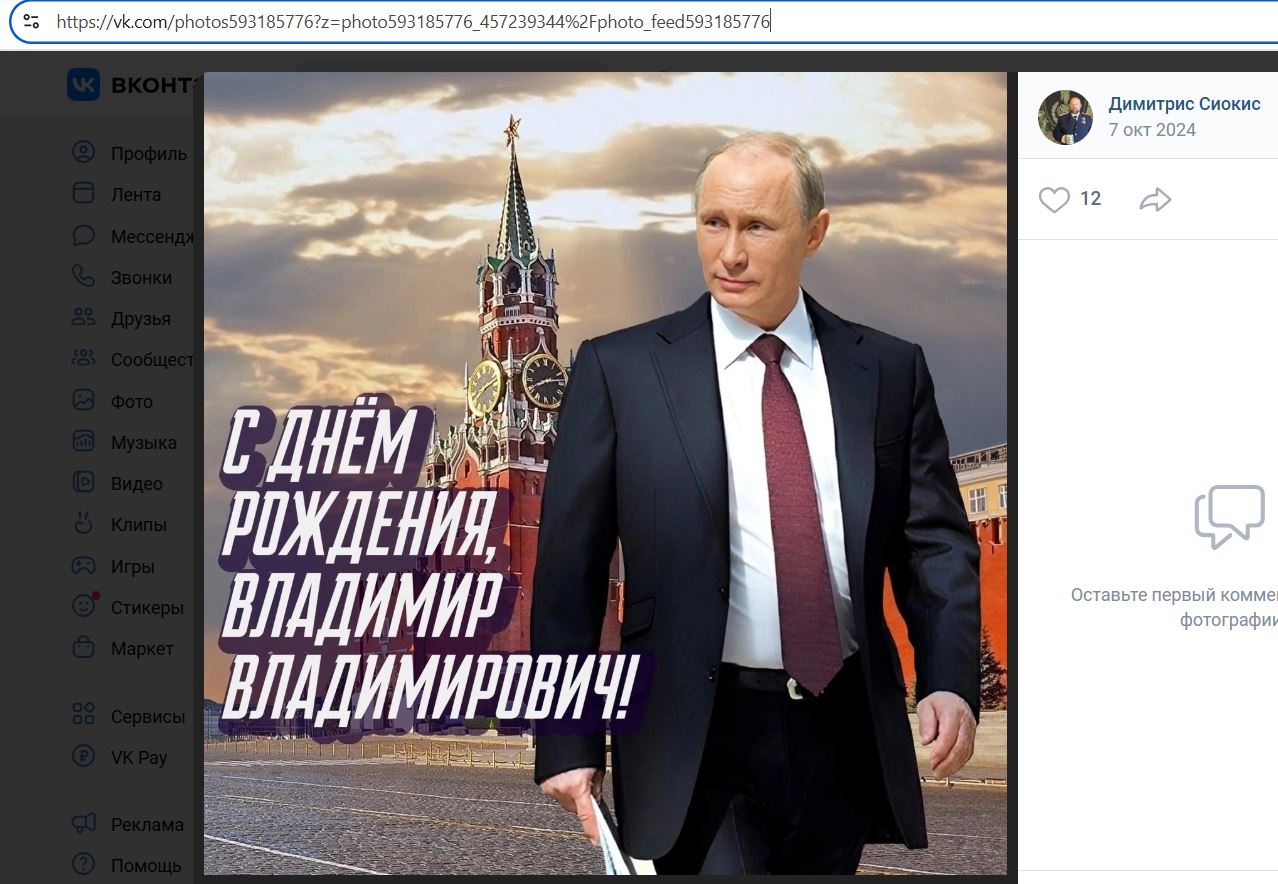Click the heart like icon
The height and width of the screenshot is (884, 1278).
click(1054, 200)
